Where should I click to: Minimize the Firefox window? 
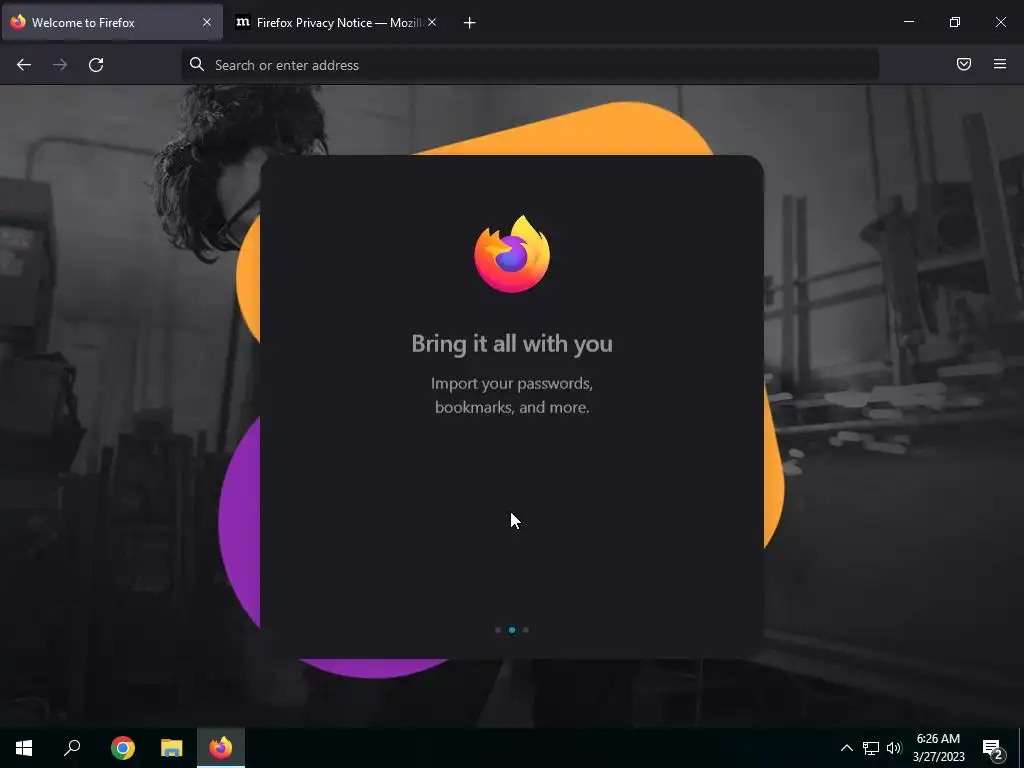(908, 22)
